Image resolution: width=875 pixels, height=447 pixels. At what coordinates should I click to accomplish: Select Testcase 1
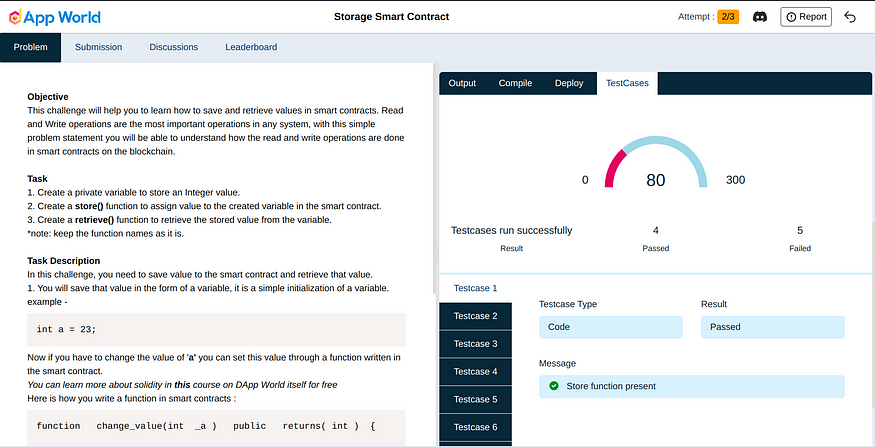[x=475, y=289]
